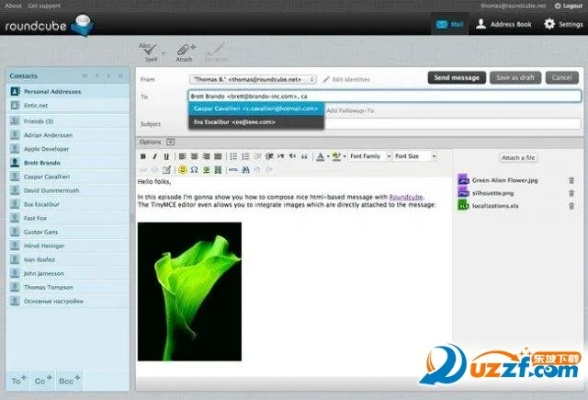Open the Font Size dropdown

click(x=416, y=156)
